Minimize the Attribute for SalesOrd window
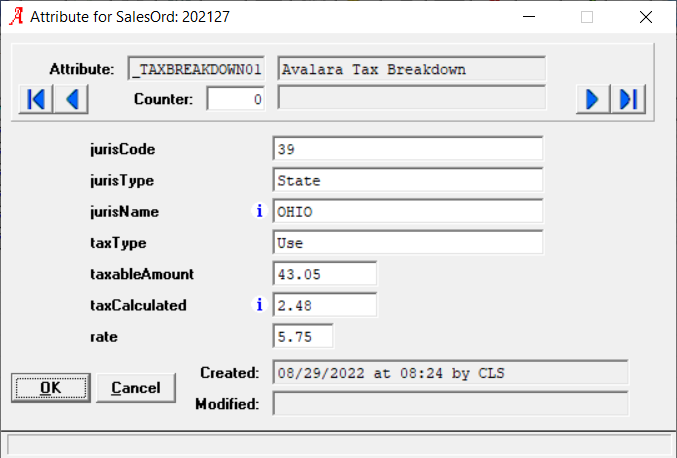Image resolution: width=677 pixels, height=458 pixels. click(x=529, y=17)
